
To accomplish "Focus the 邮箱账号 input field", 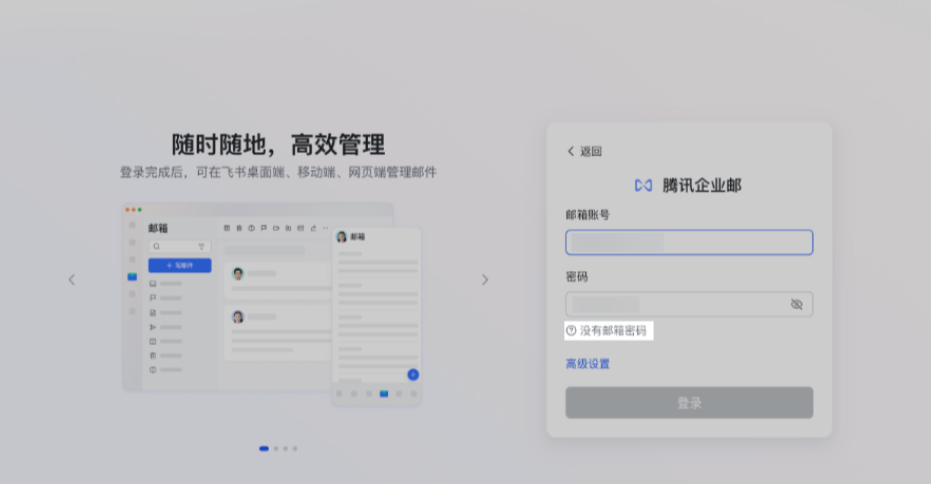I will click(x=688, y=243).
